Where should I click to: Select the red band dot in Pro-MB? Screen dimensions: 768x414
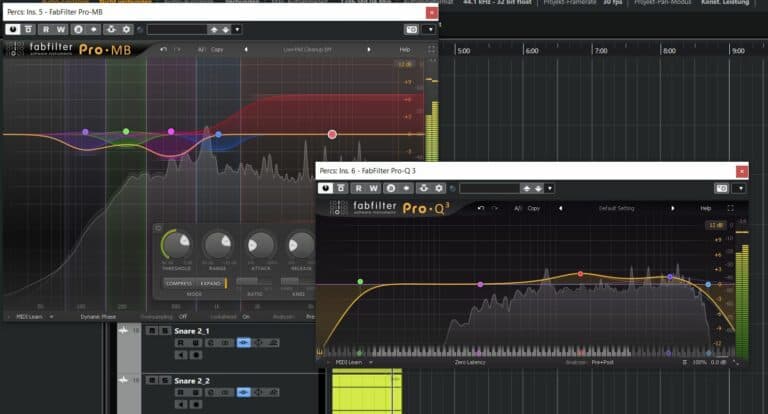point(332,134)
